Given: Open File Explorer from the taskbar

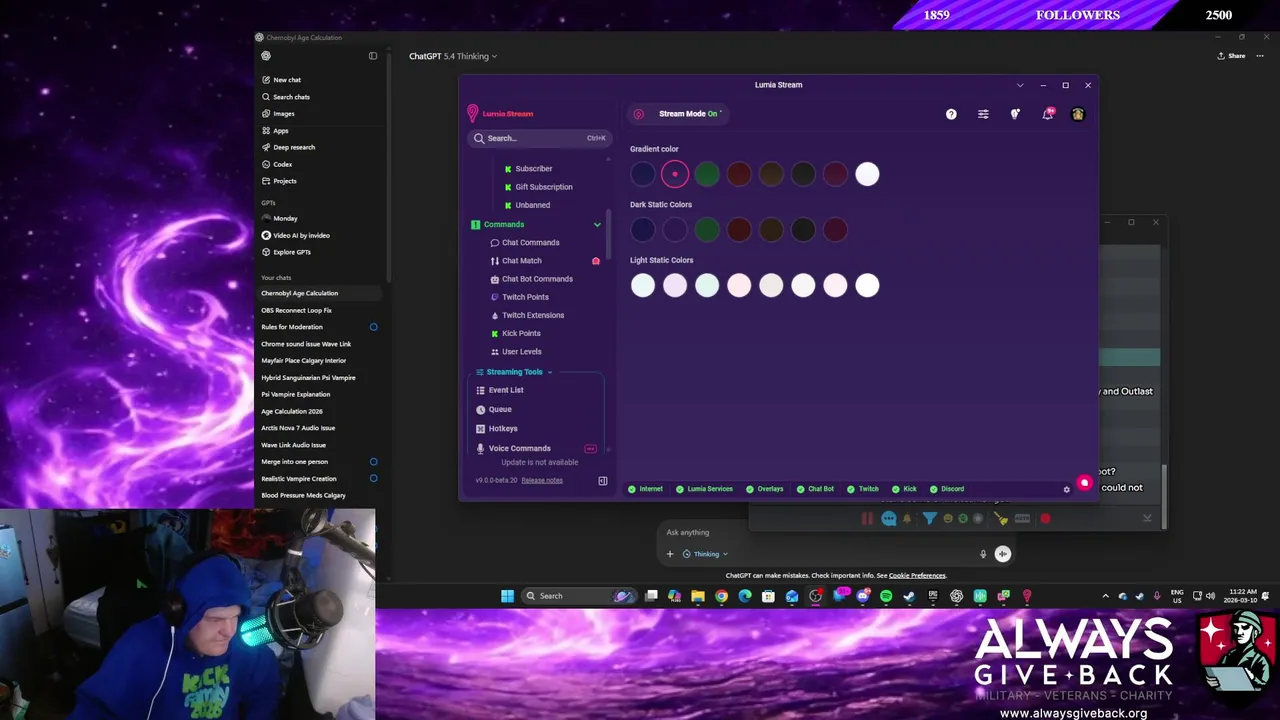Looking at the screenshot, I should point(698,596).
